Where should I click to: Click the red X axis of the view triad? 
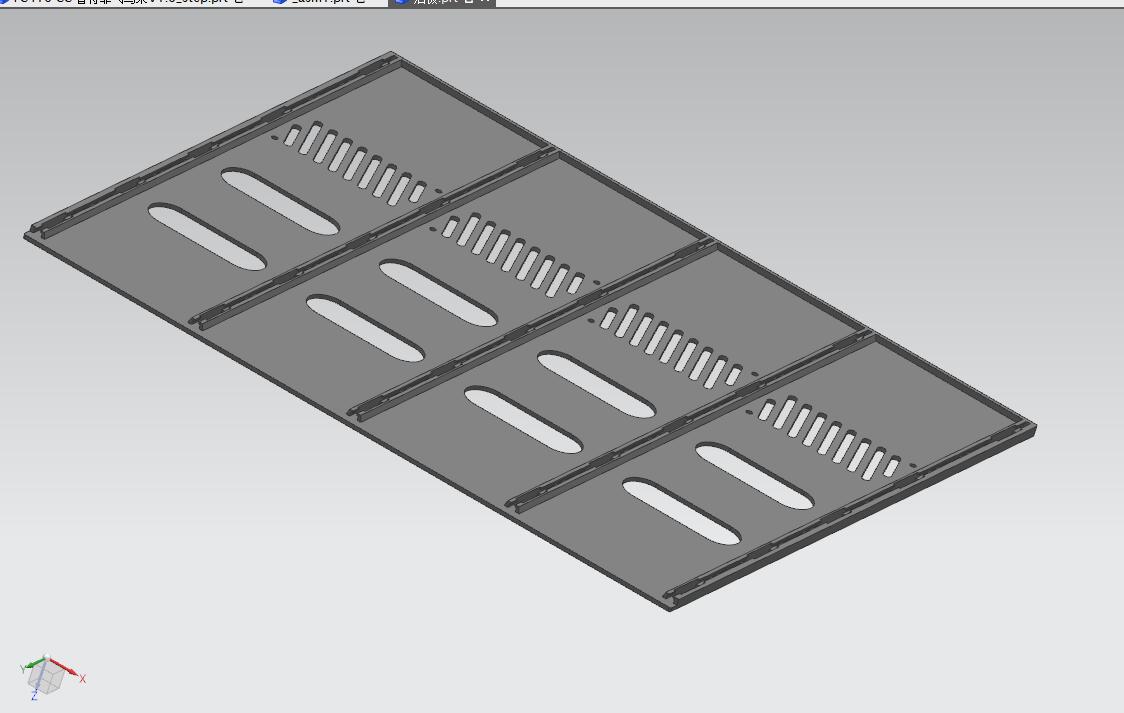(x=66, y=669)
